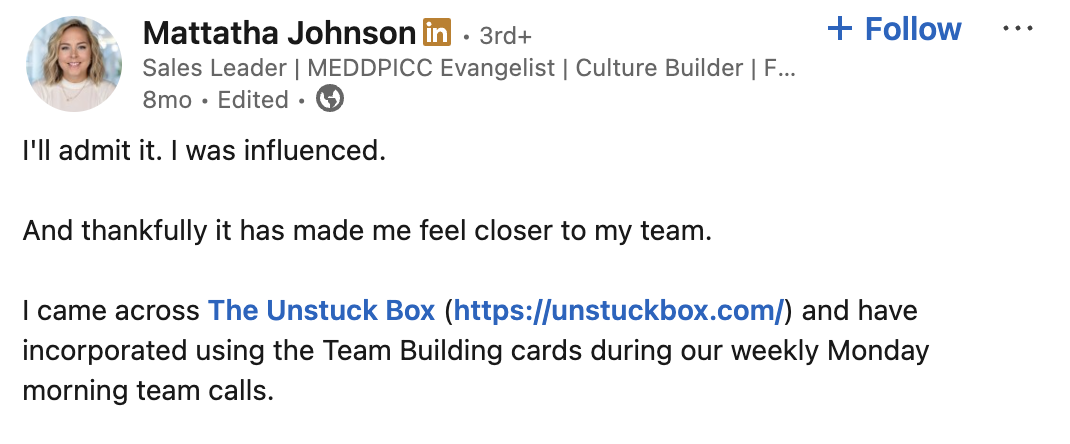The image size is (1070, 444).
Task: Open The Unstuck Box company link
Action: coord(321,310)
